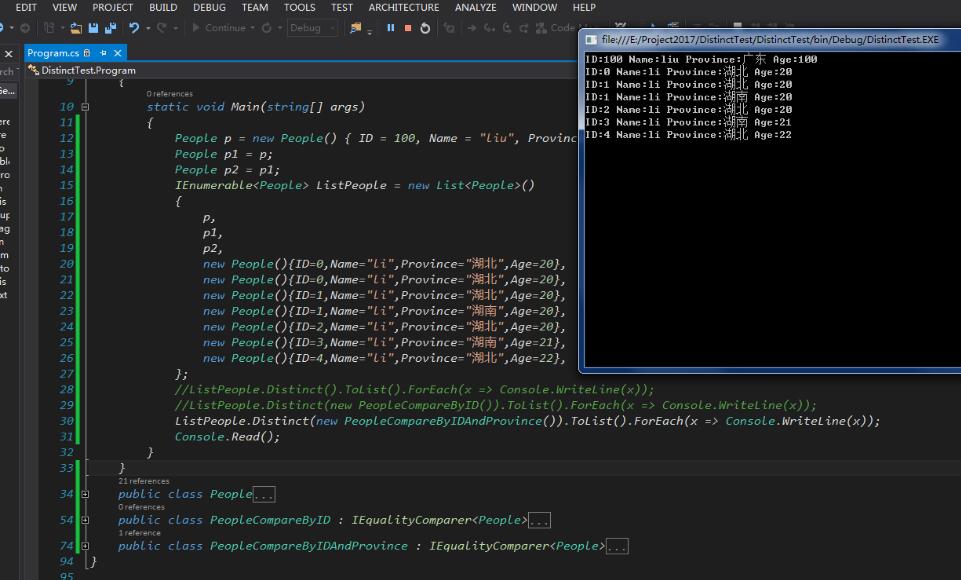Restart the debugging session icon
961x580 pixels.
point(425,28)
